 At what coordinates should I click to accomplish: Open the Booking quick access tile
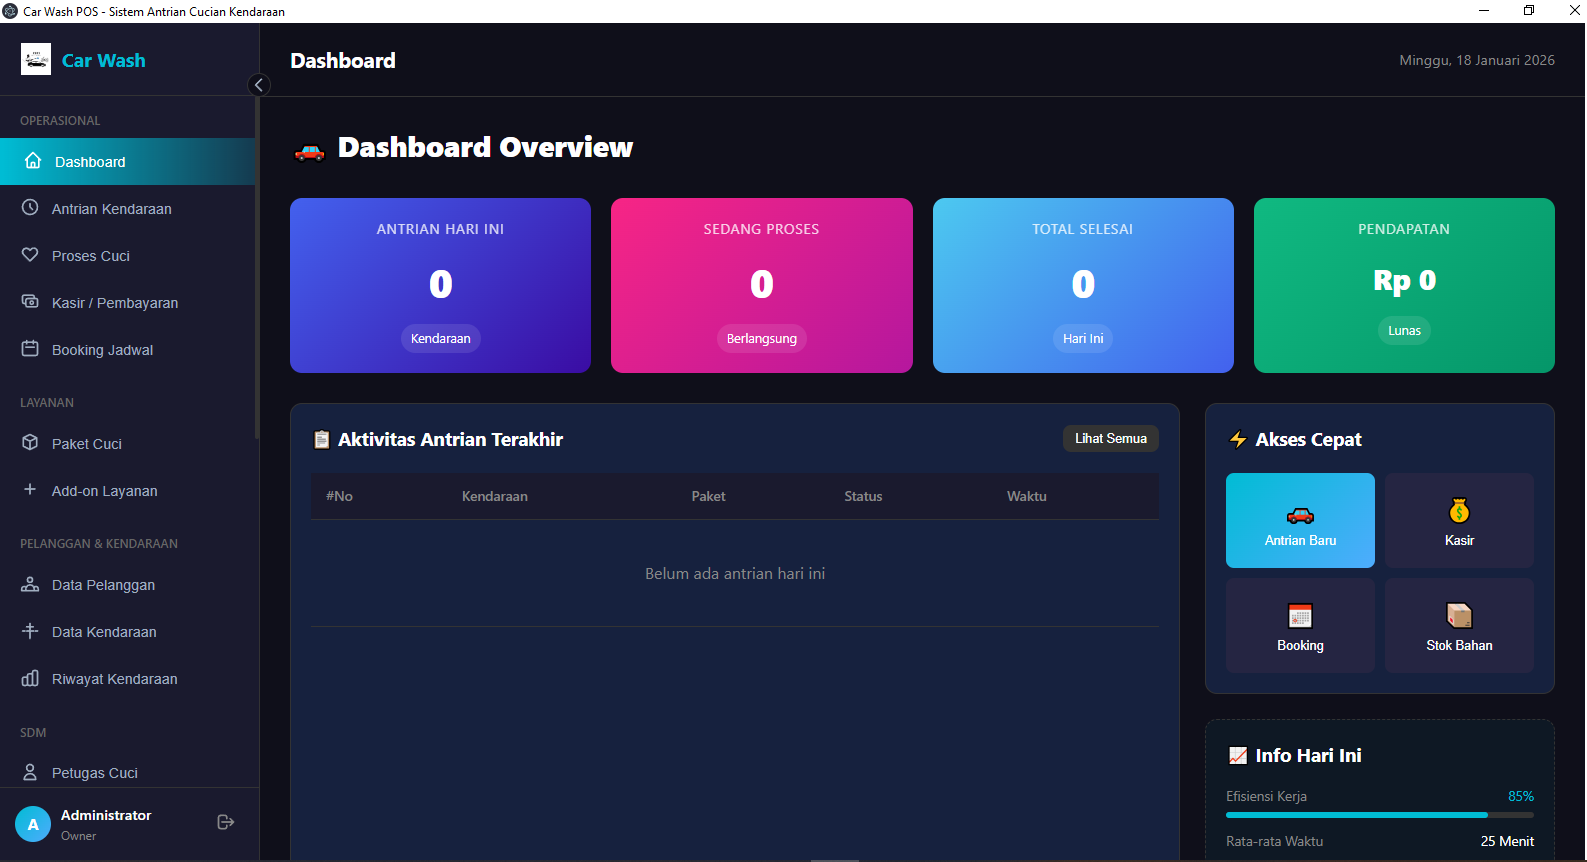(1300, 626)
